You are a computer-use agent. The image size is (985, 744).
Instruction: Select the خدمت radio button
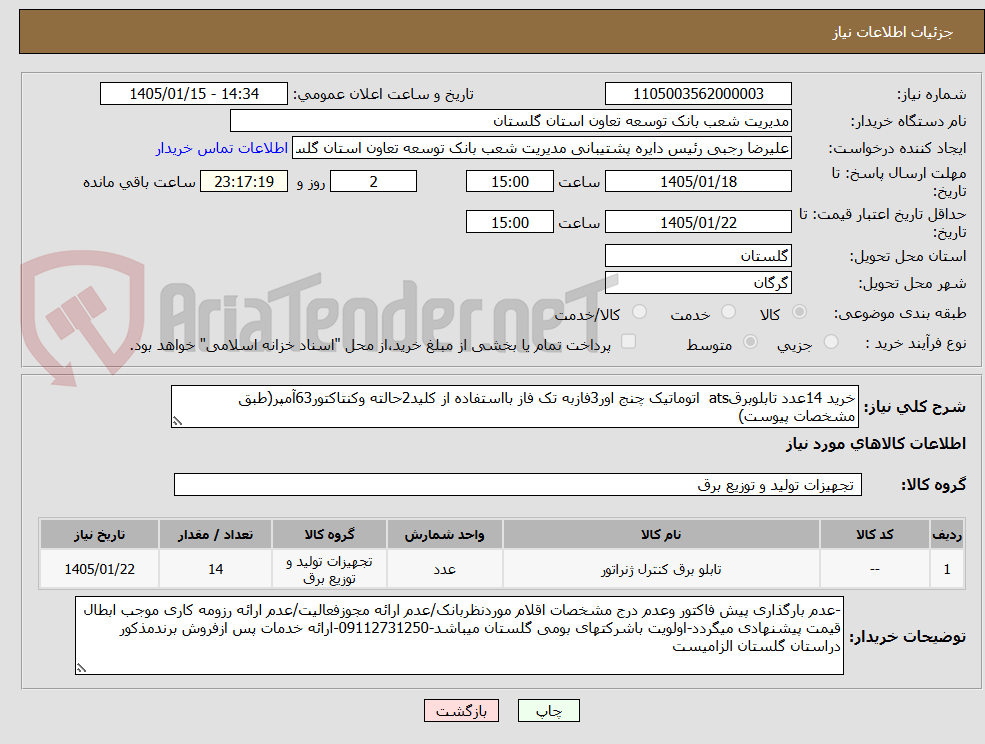click(729, 312)
